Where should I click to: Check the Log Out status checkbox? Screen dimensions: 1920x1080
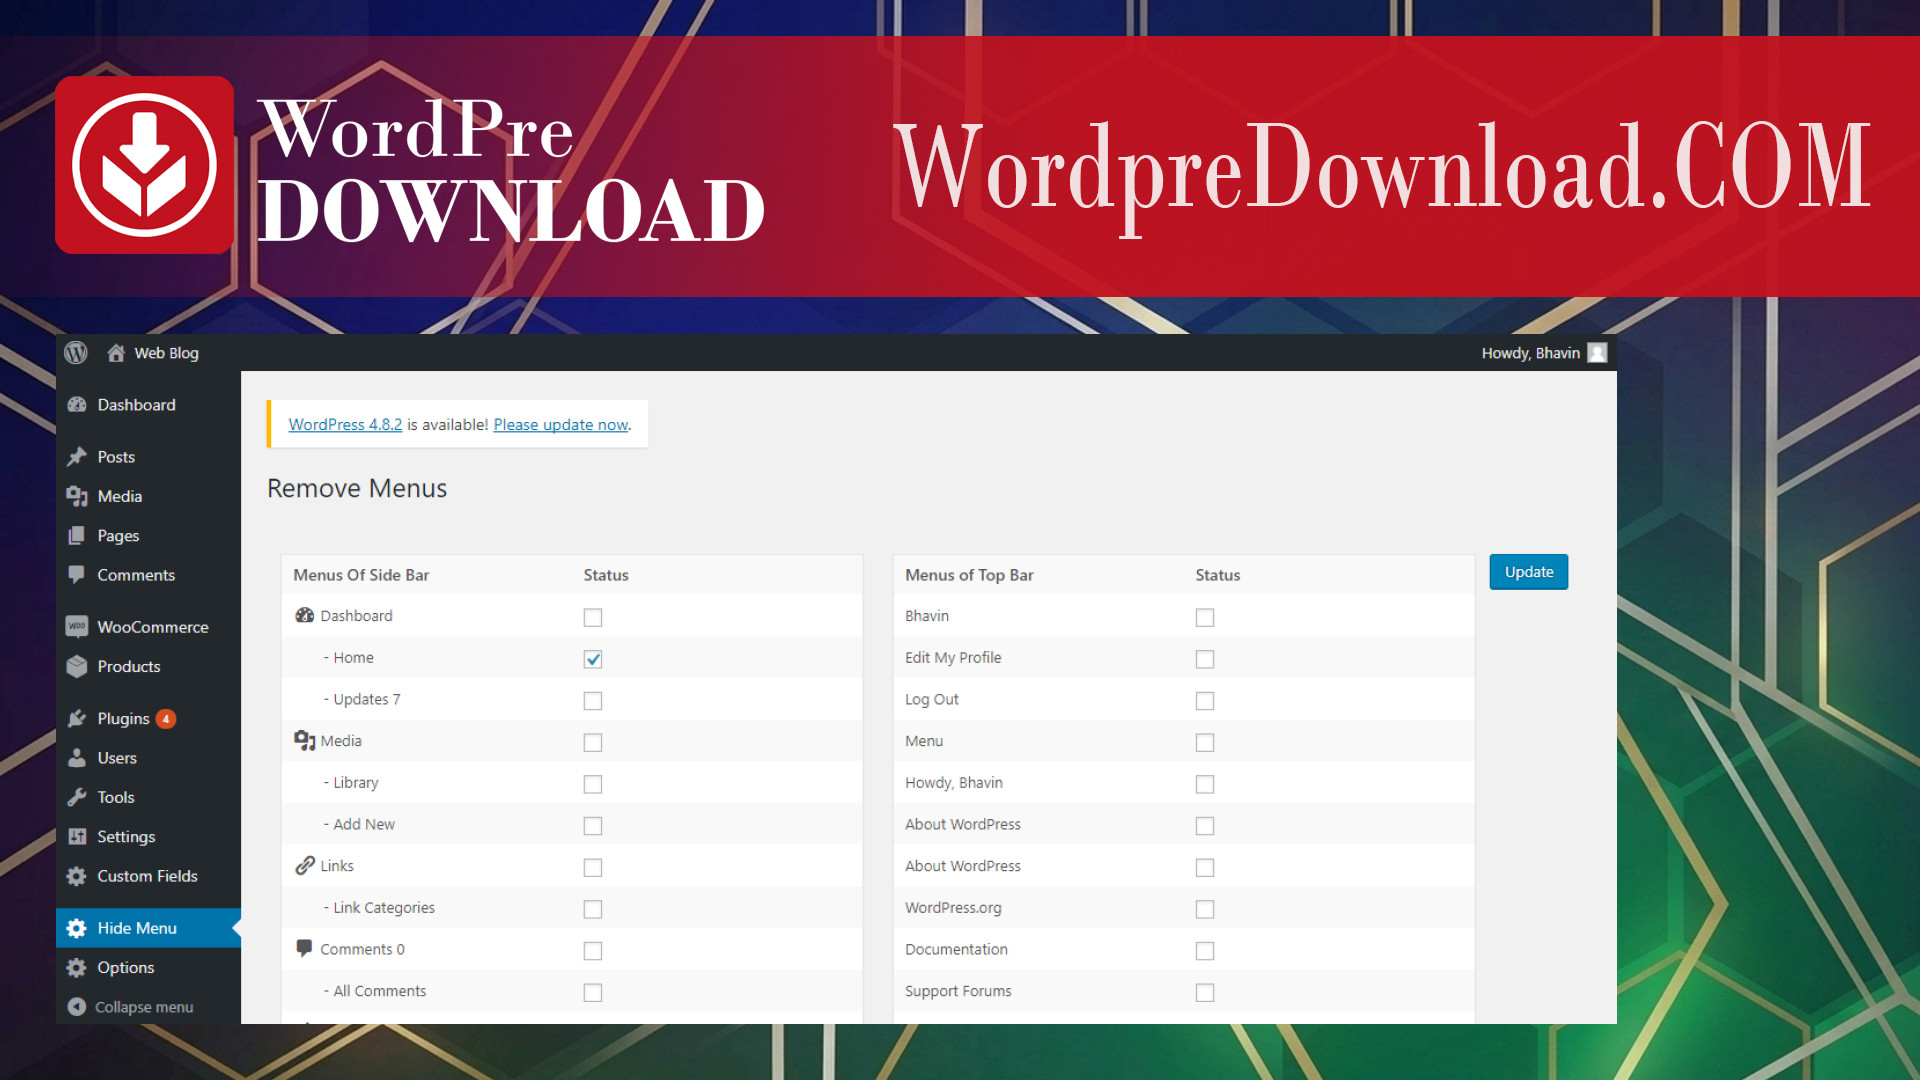[x=1205, y=701]
